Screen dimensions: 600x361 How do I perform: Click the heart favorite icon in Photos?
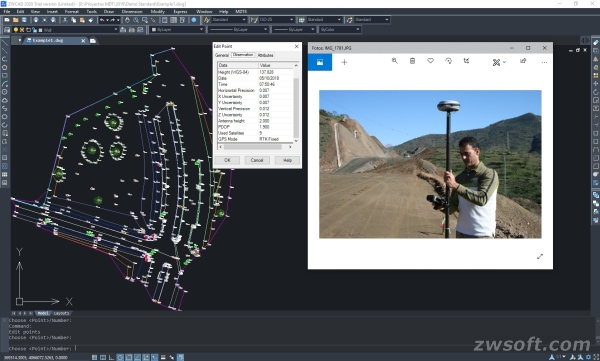pyautogui.click(x=430, y=61)
